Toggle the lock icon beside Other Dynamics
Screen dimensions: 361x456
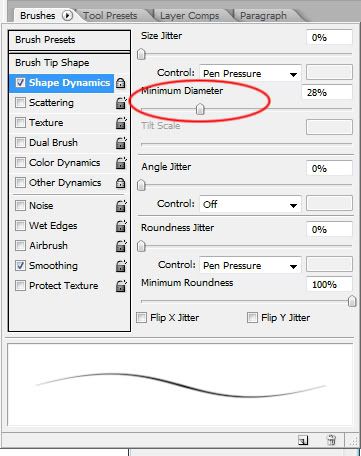pyautogui.click(x=120, y=183)
